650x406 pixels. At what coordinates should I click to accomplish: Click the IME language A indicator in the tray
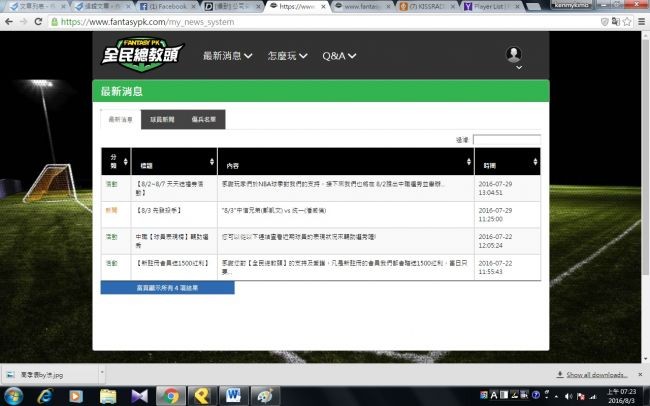494,395
